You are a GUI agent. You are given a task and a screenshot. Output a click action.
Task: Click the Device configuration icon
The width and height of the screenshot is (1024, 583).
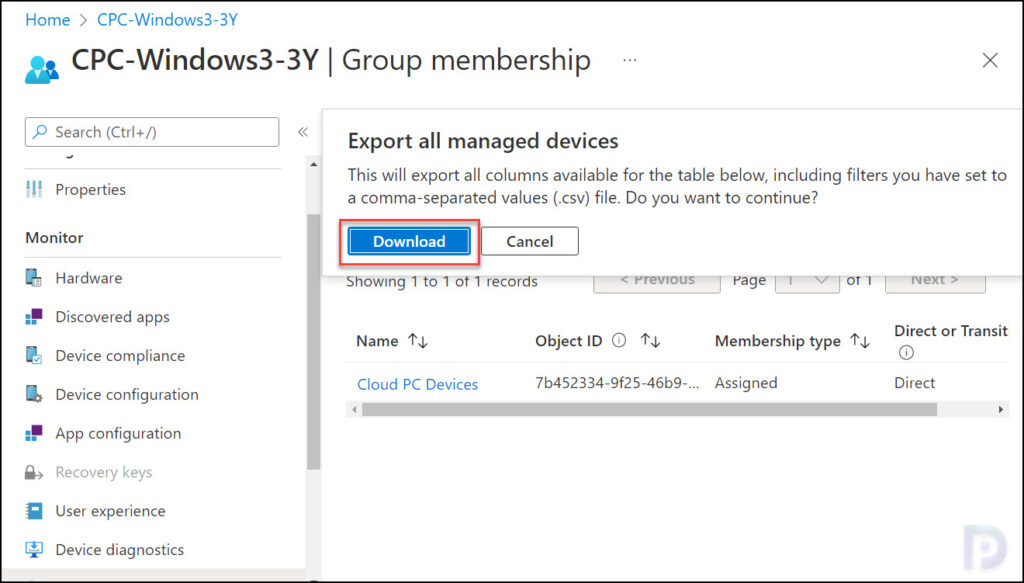[34, 394]
